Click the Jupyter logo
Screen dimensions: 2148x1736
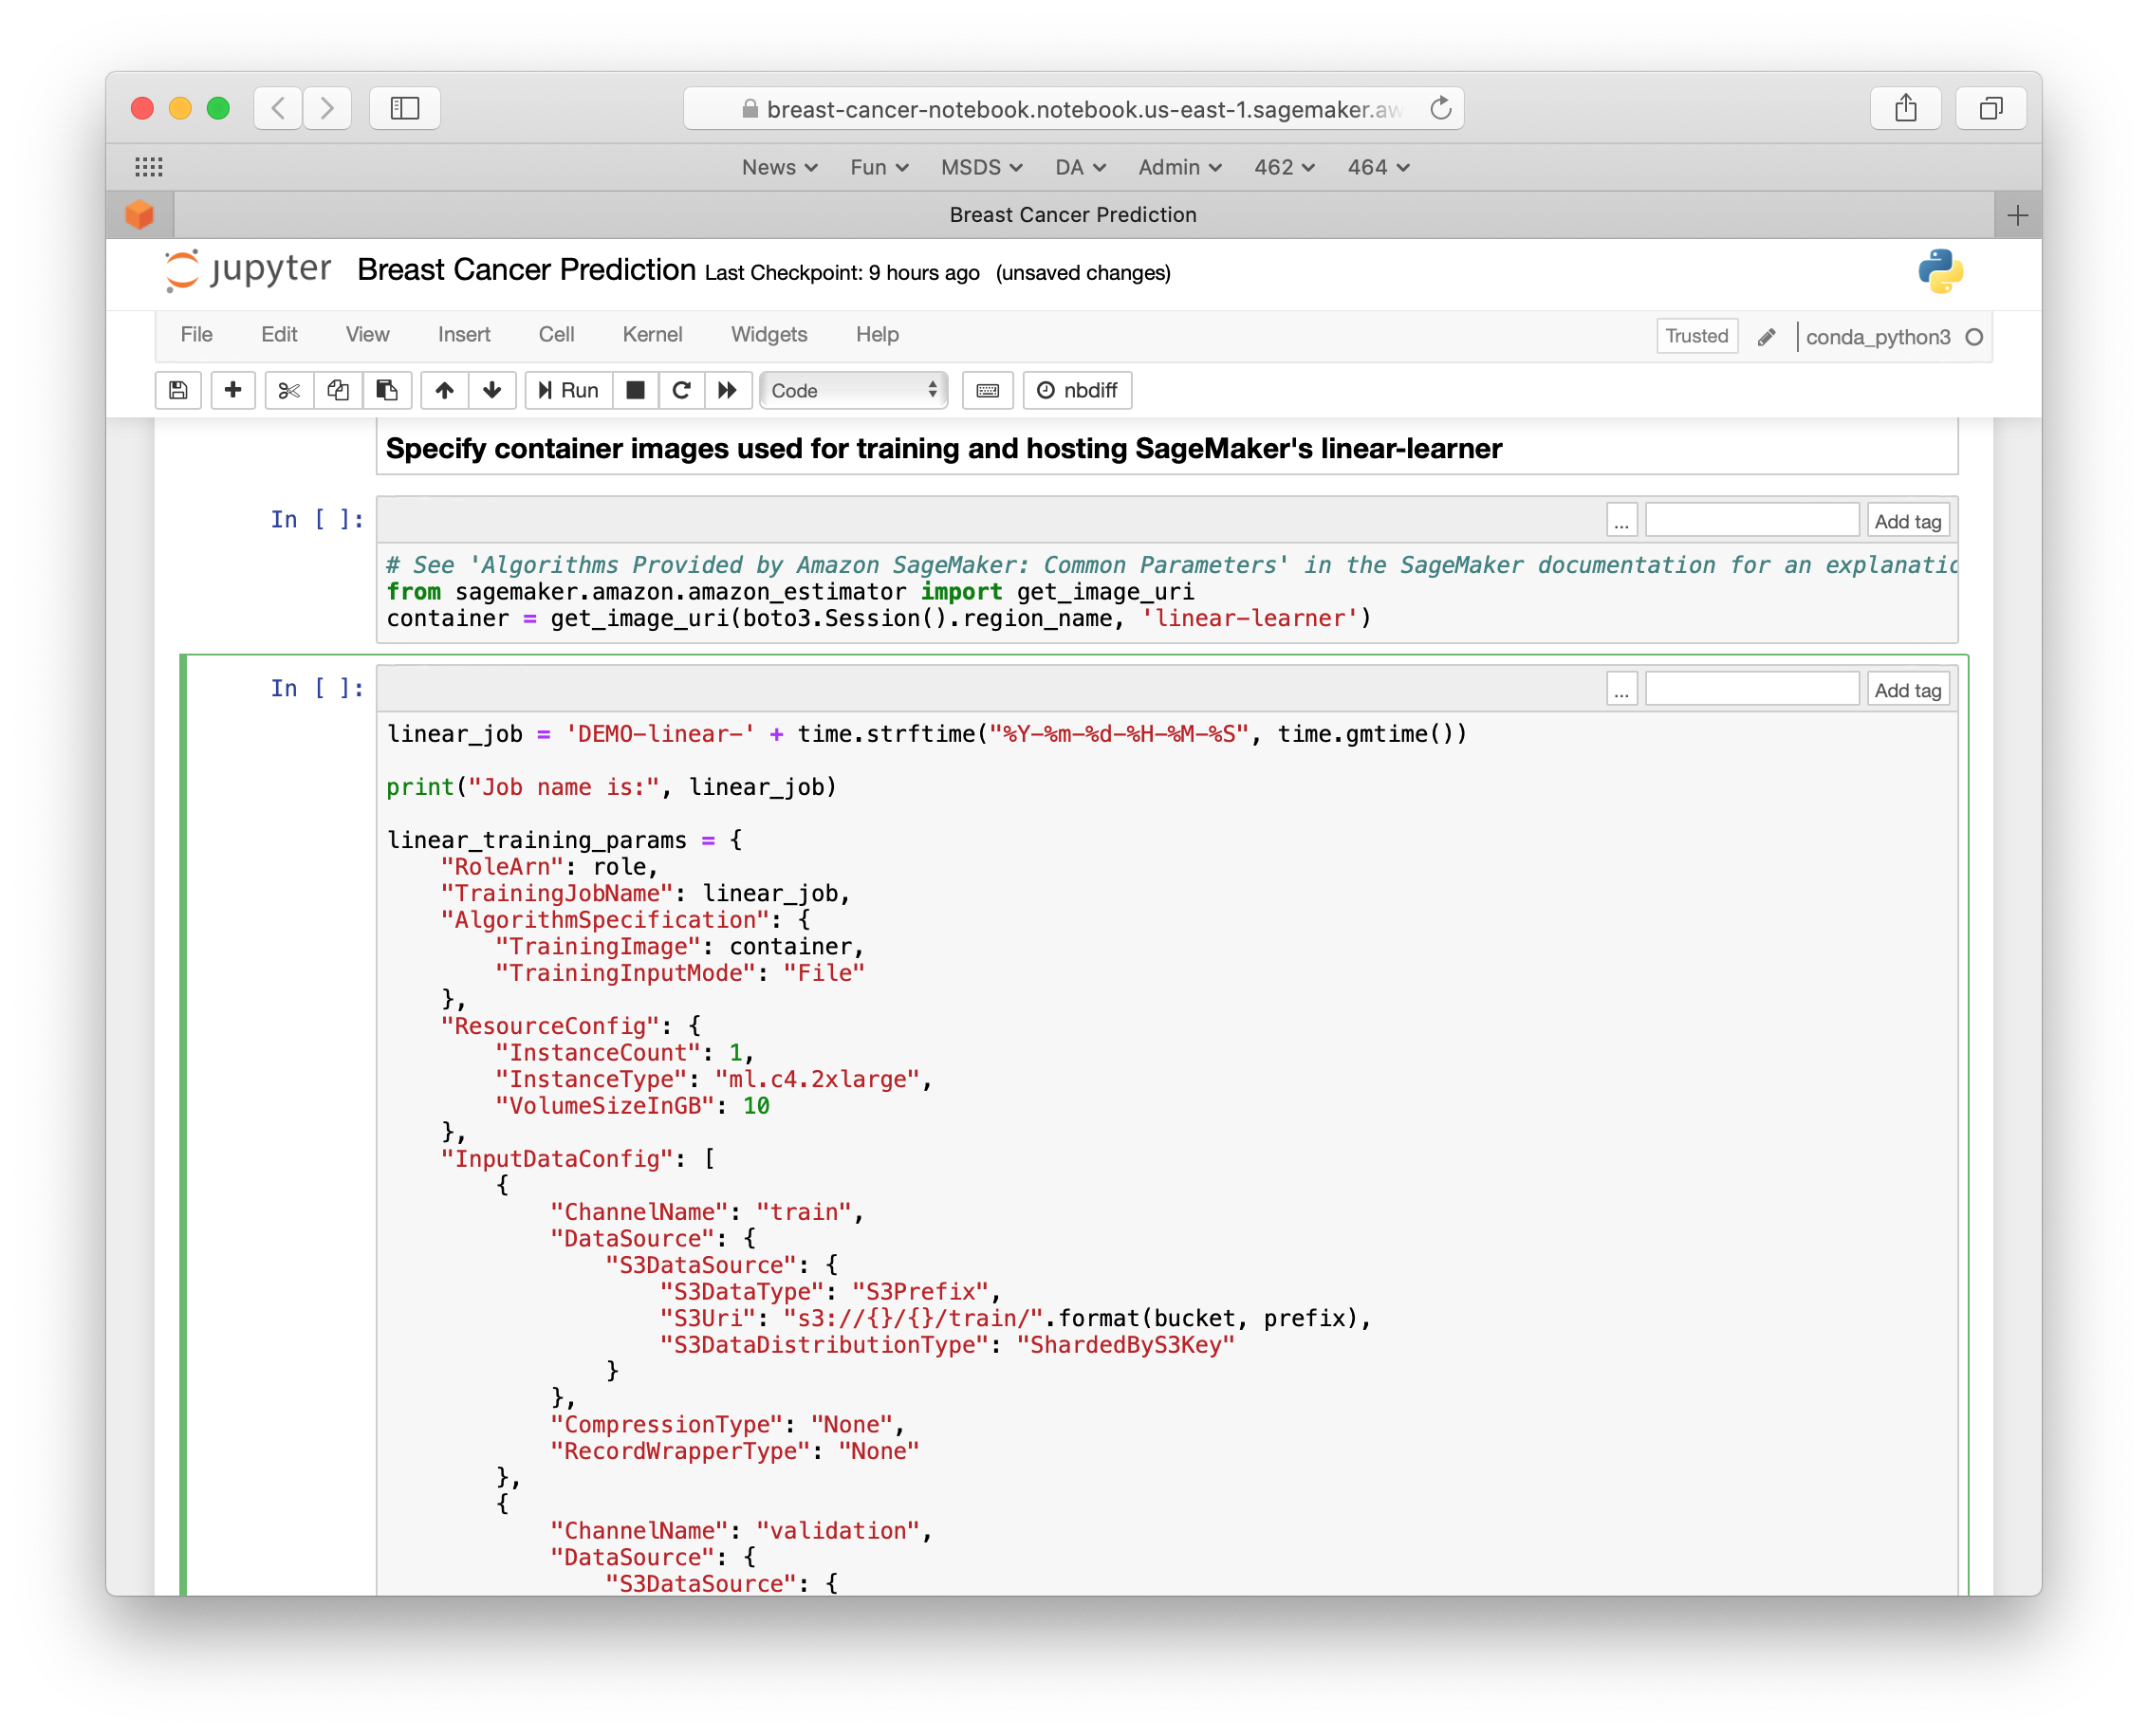248,270
